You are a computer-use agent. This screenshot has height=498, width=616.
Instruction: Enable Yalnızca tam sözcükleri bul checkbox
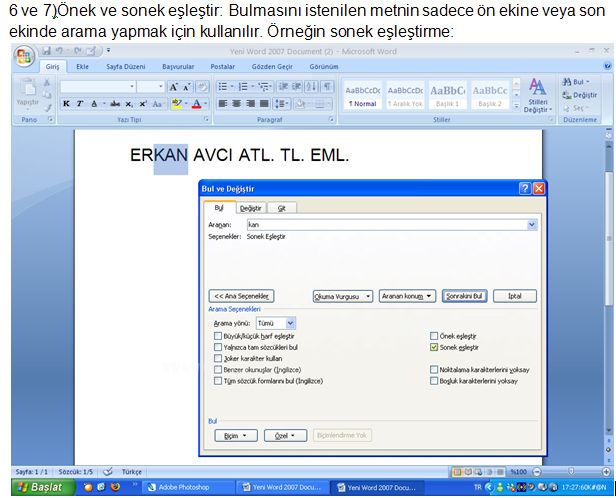(218, 347)
